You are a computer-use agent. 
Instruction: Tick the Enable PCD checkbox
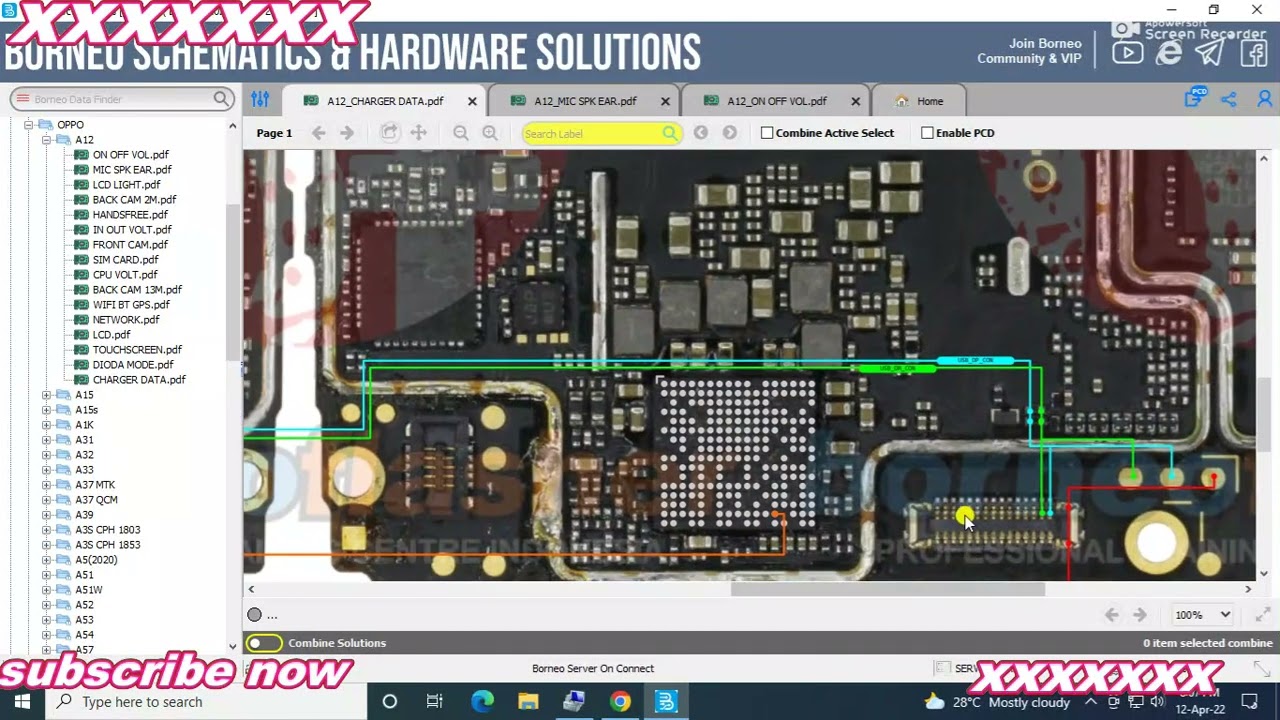tap(927, 133)
